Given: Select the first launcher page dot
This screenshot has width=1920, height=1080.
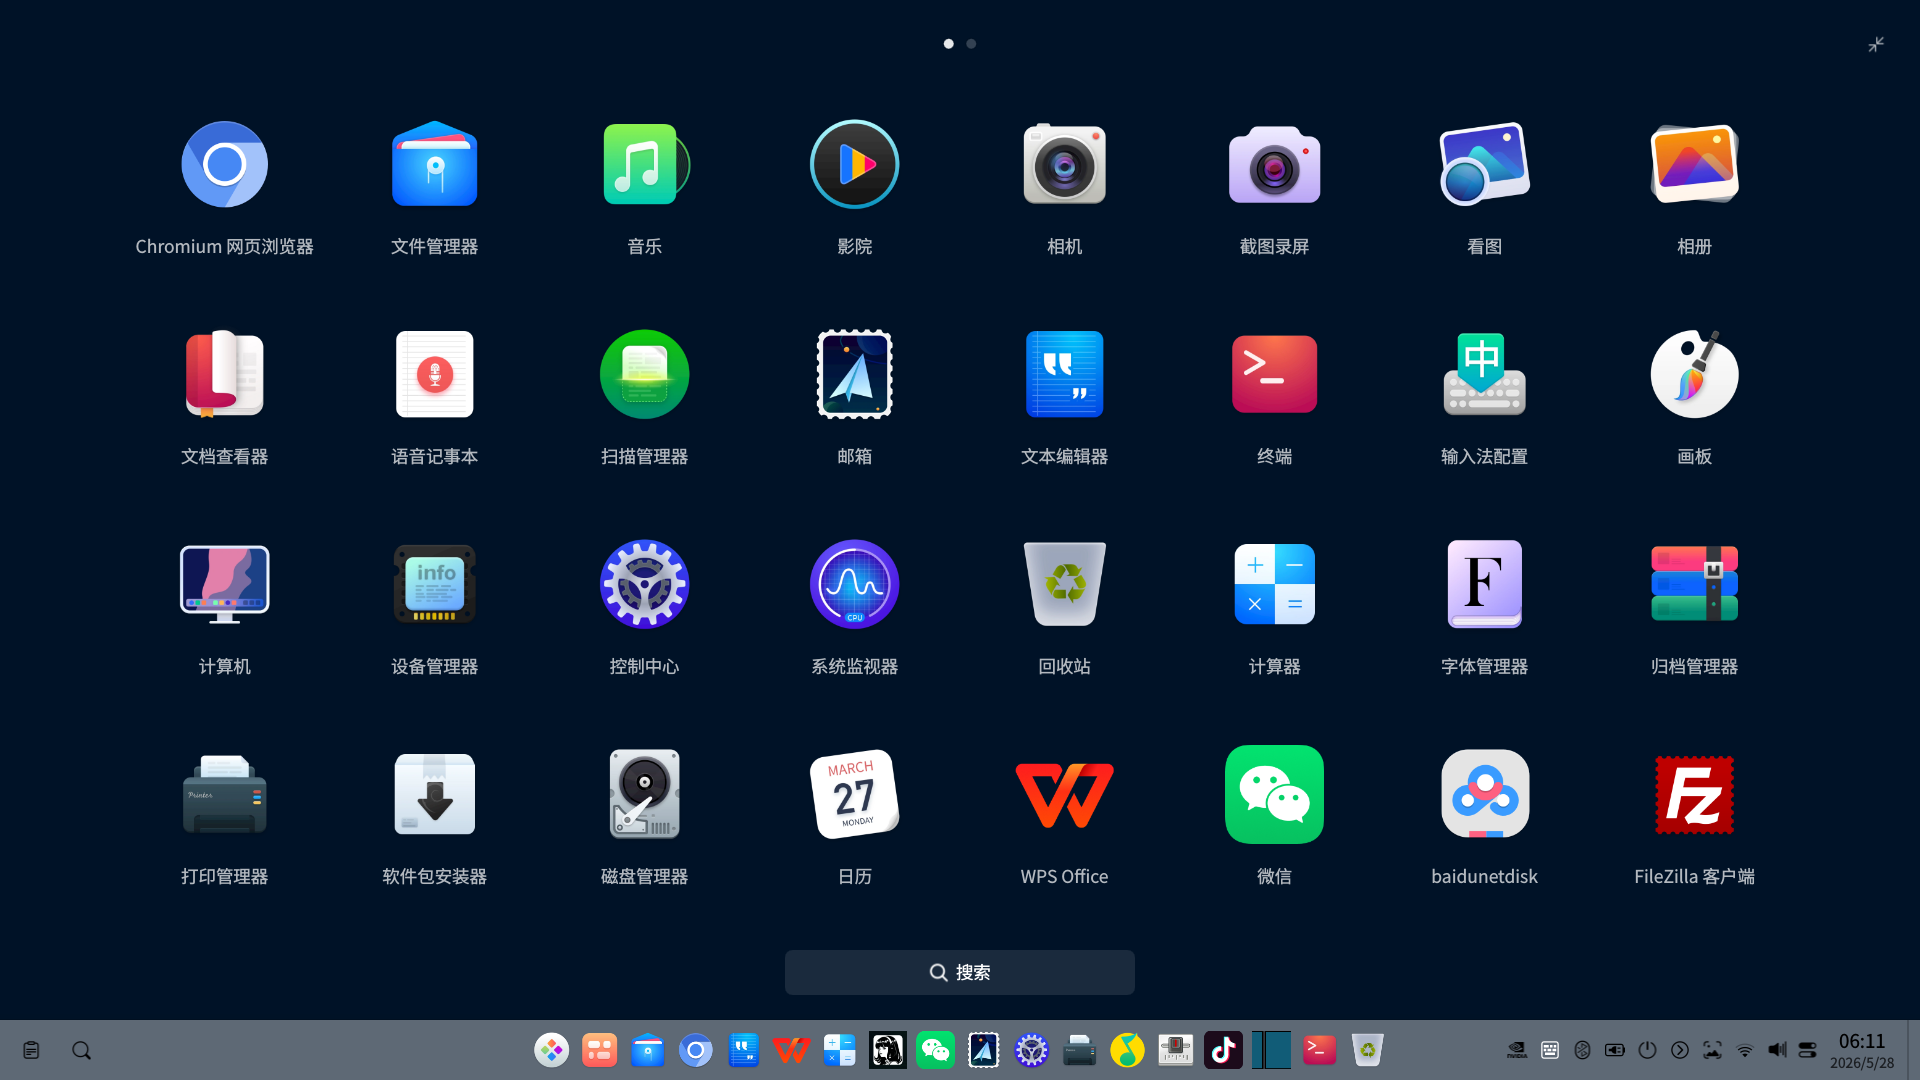Looking at the screenshot, I should click(949, 44).
